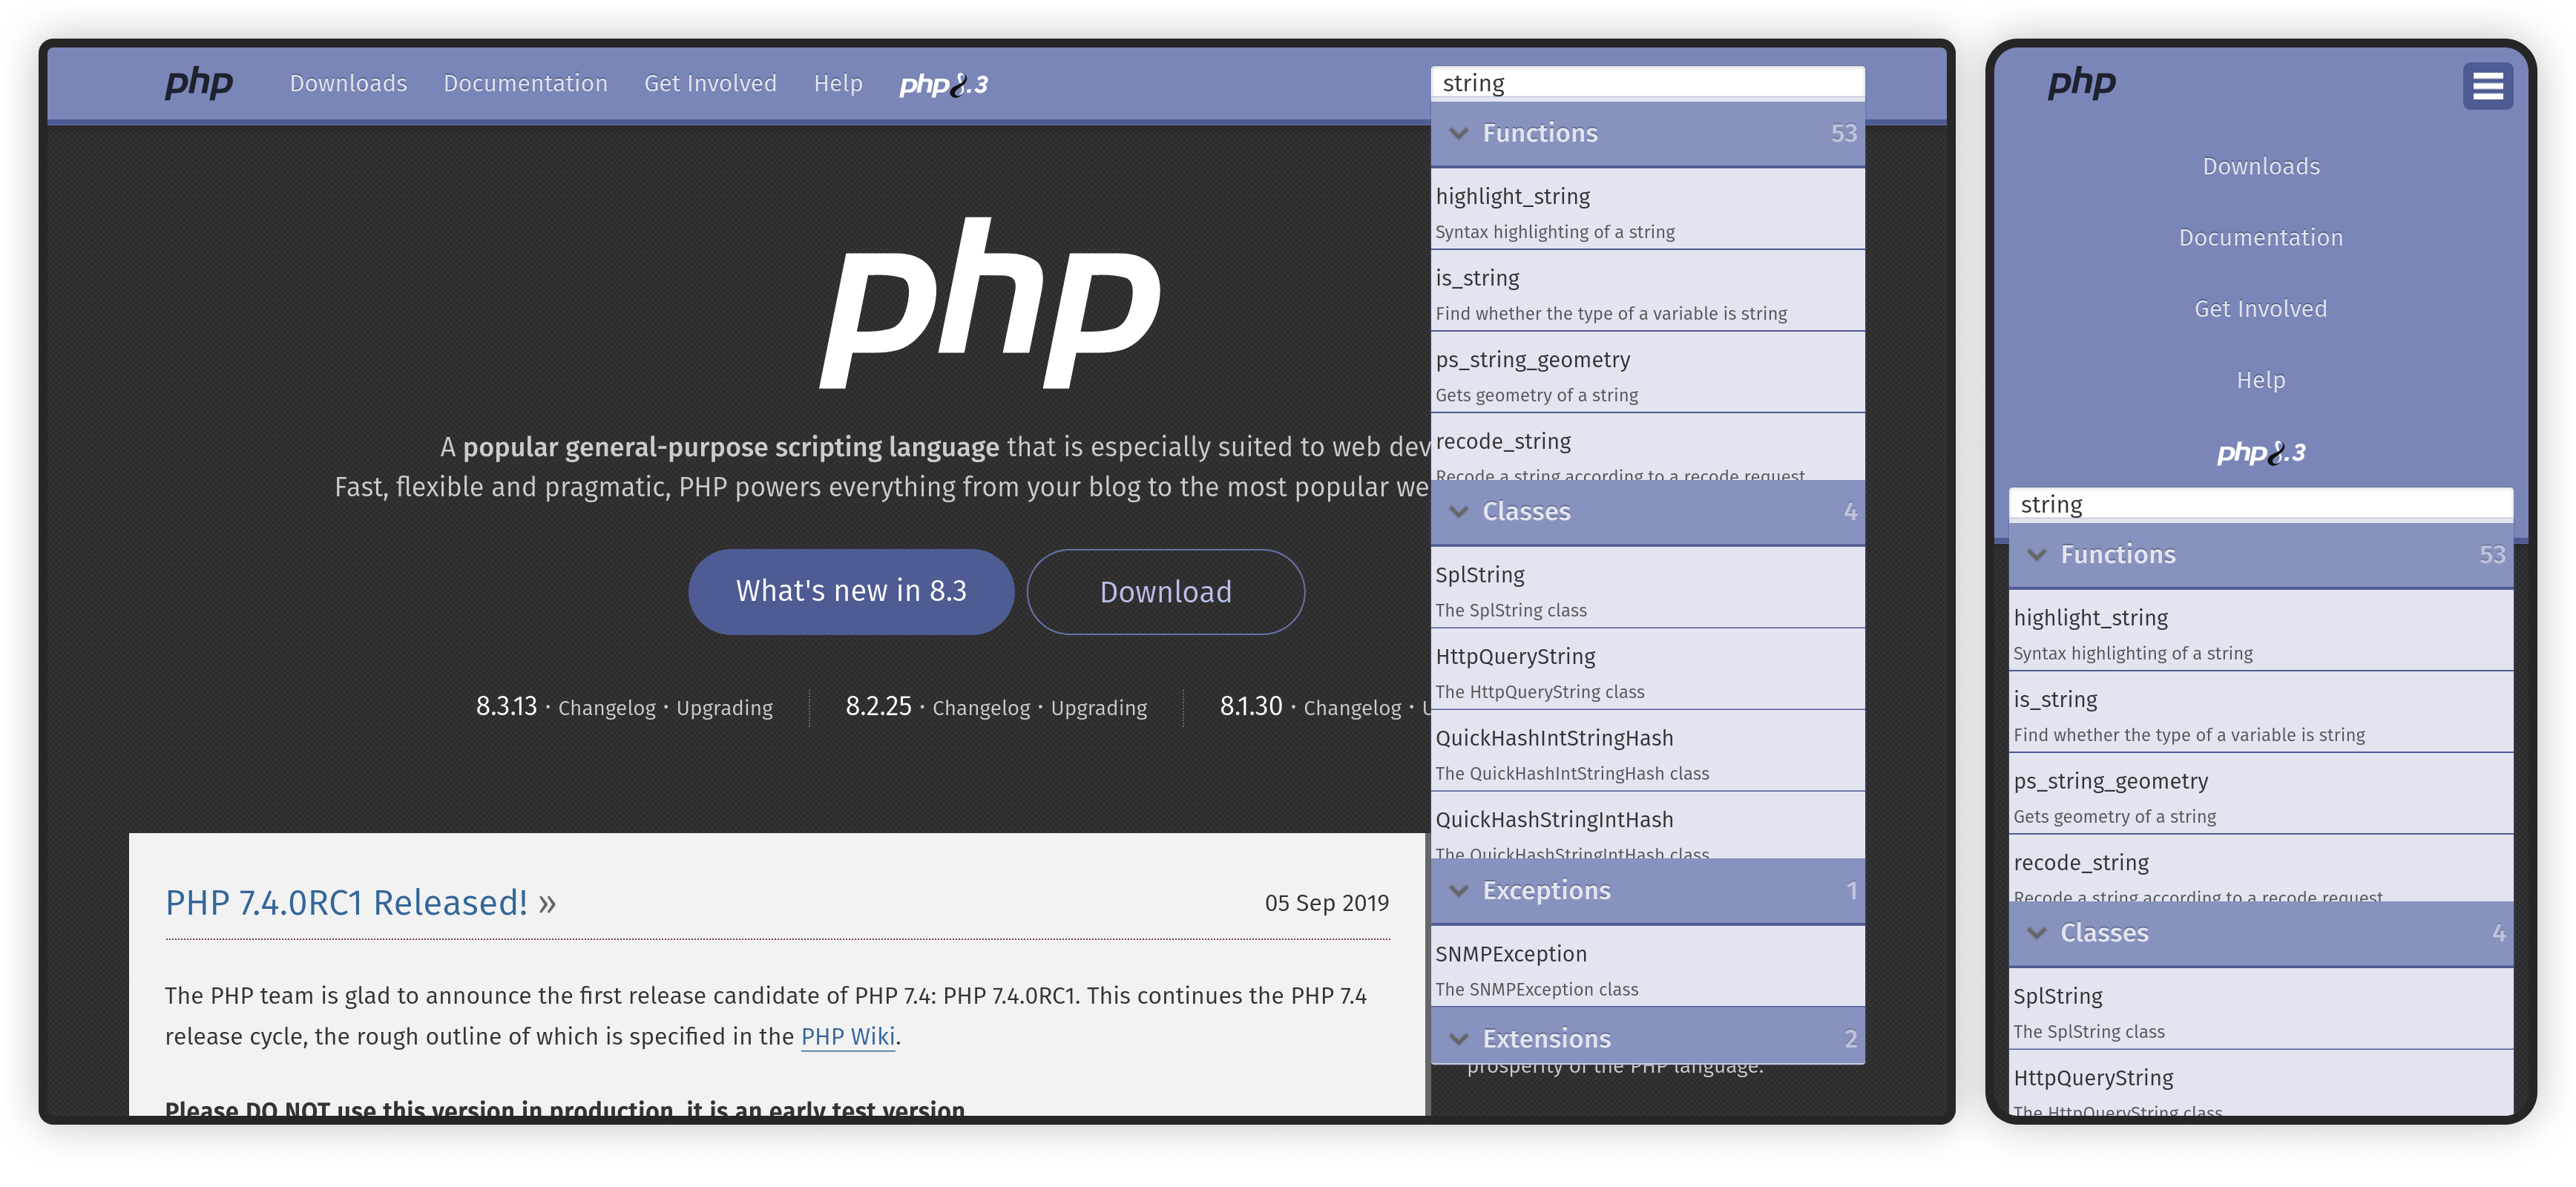The image size is (2576, 1187).
Task: Select QuickHashIntStringHash in desktop search results
Action: click(x=1647, y=752)
